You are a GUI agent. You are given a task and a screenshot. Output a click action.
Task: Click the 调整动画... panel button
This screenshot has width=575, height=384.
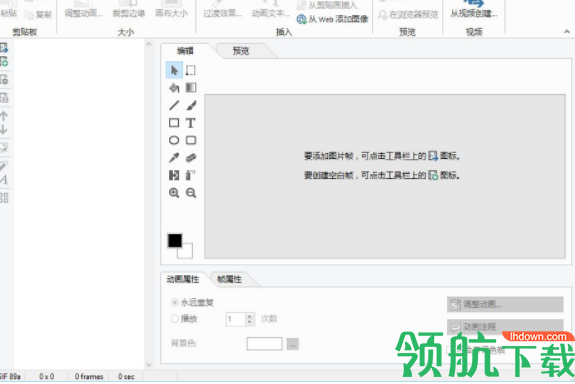(x=505, y=304)
